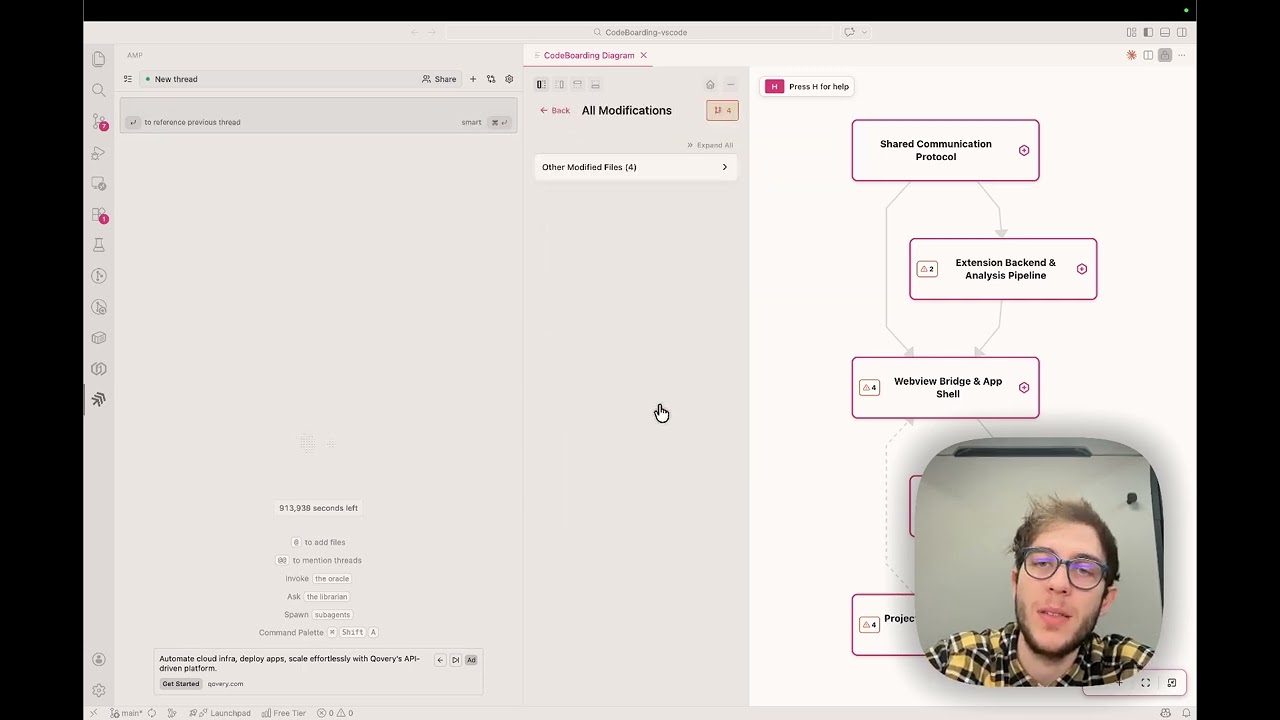
Task: Click the submit key hint button
Action: [x=499, y=122]
